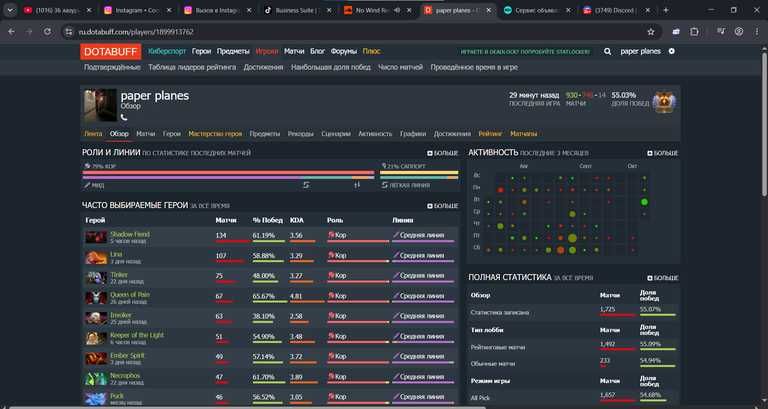Open the Keeper of the Light name link
768x409 pixels.
(x=137, y=335)
